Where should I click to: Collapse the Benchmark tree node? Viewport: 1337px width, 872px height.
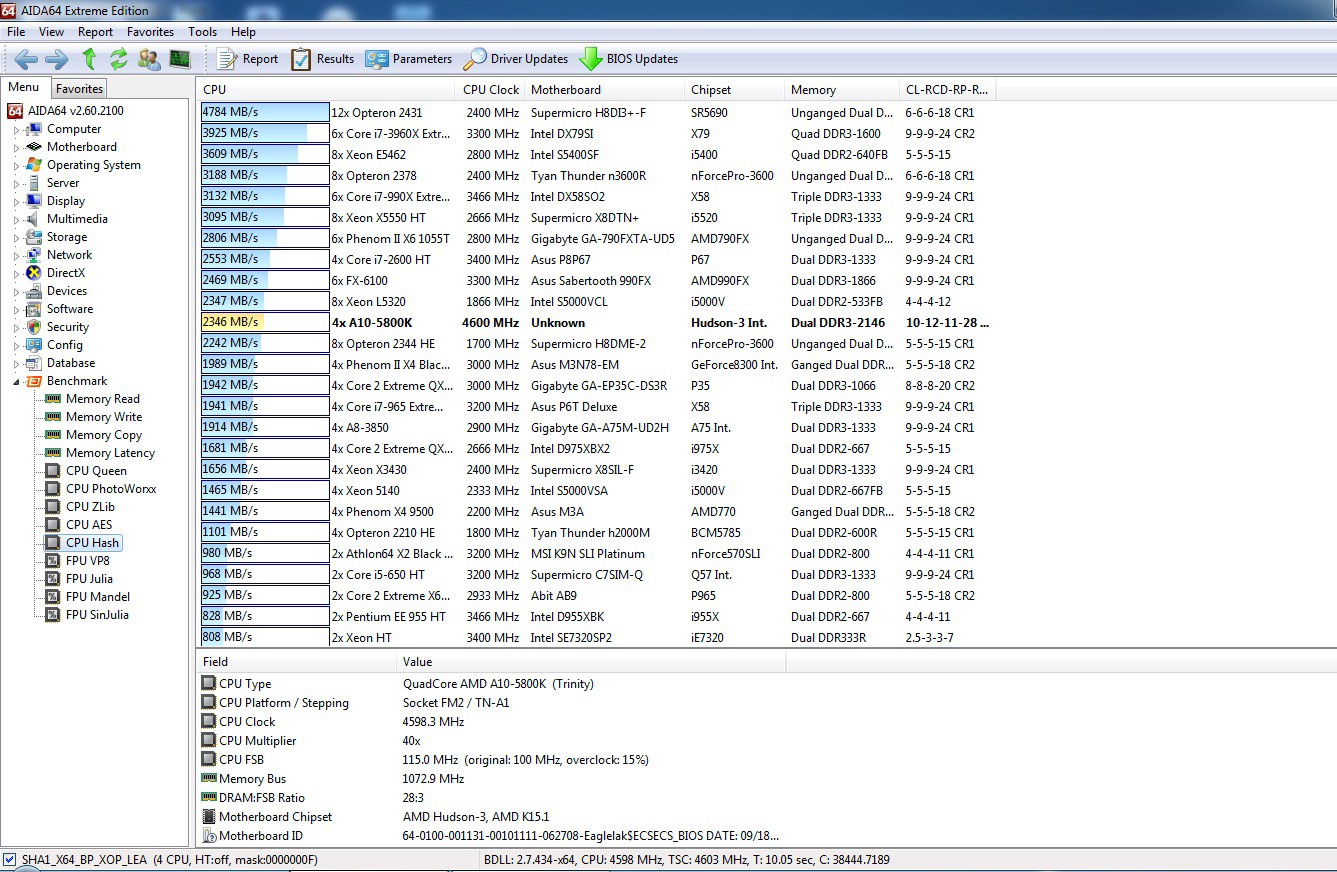pyautogui.click(x=16, y=382)
